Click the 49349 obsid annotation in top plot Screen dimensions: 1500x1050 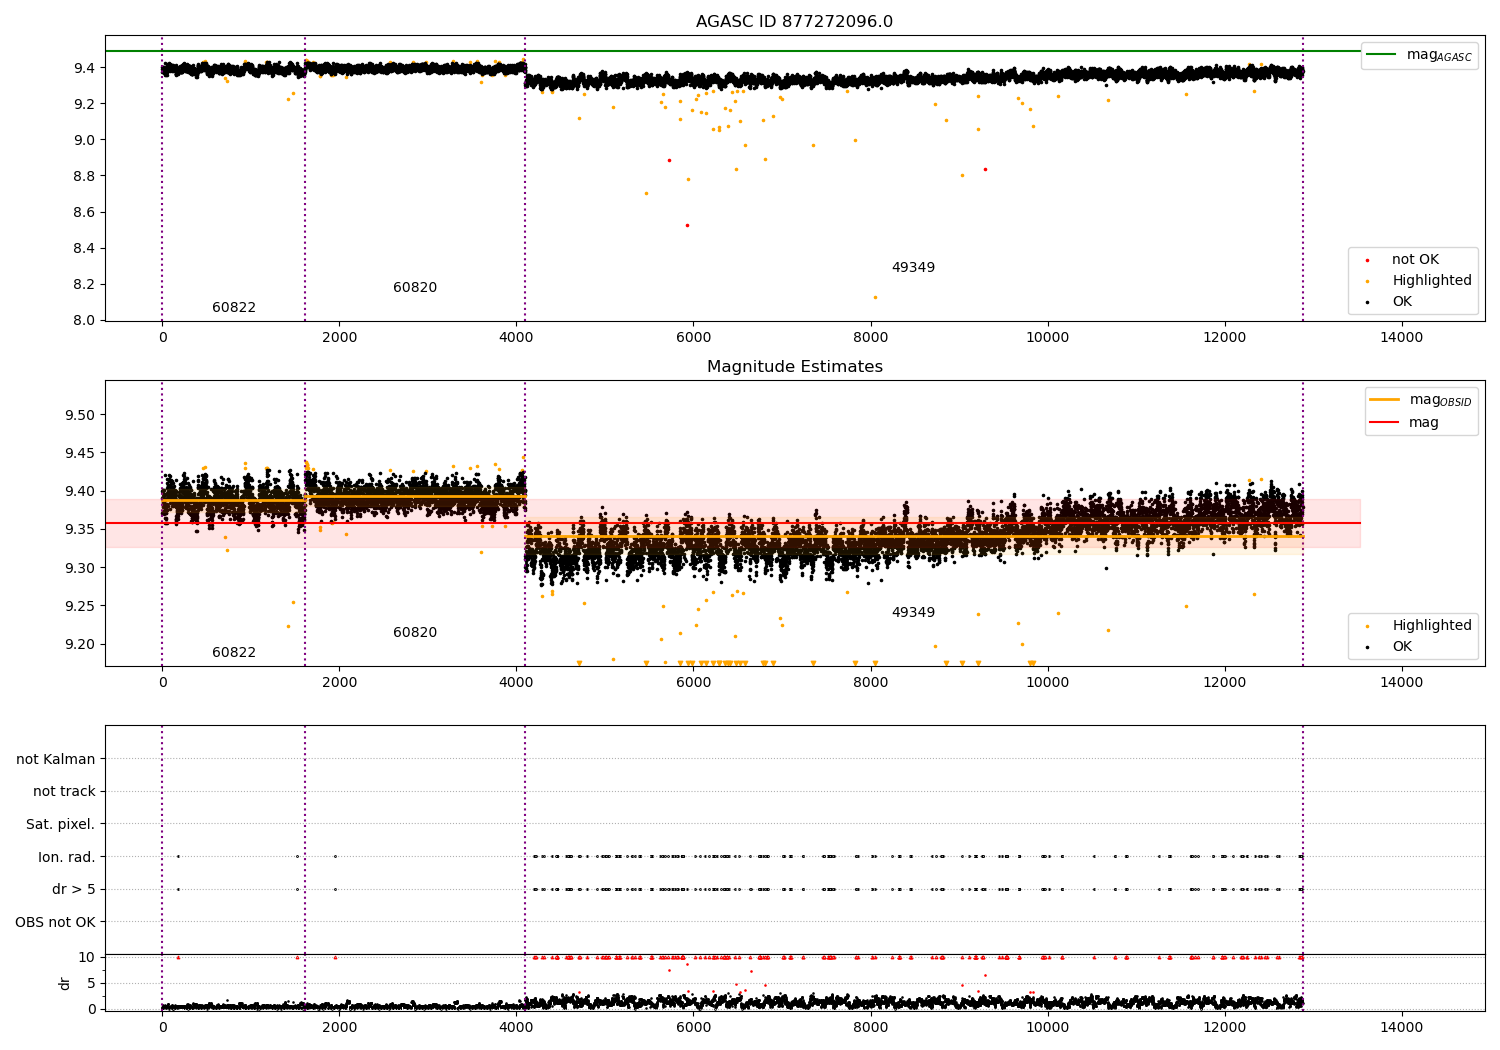913,268
